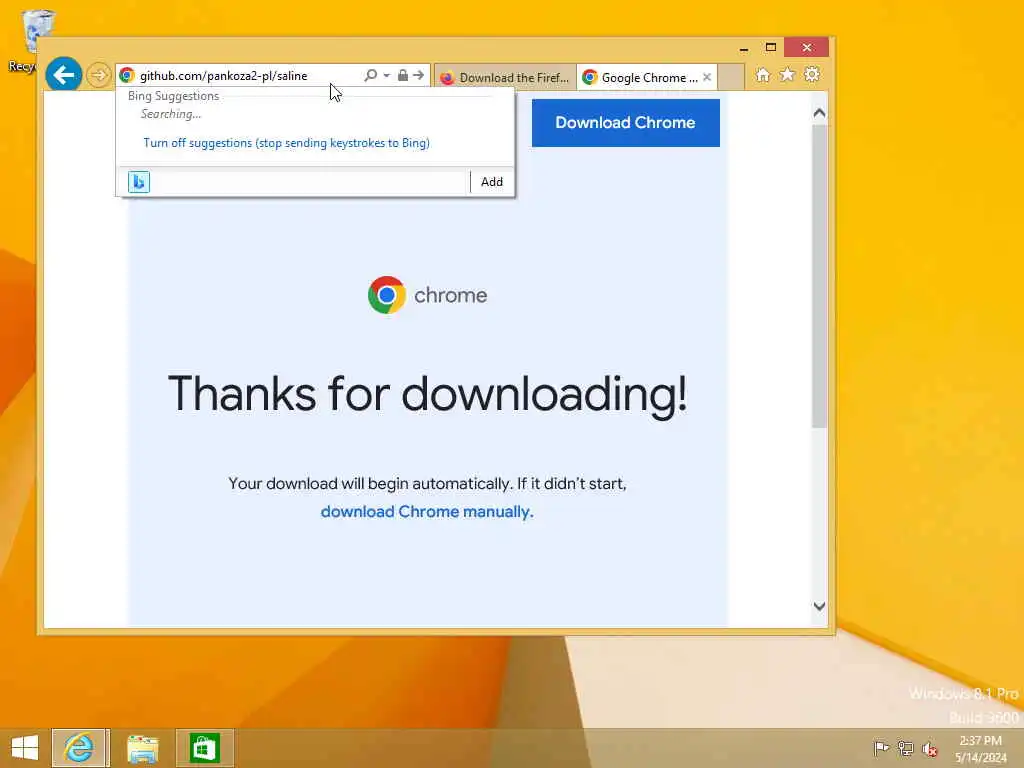The height and width of the screenshot is (768, 1024).
Task: Open the Tools gear menu
Action: pos(812,74)
